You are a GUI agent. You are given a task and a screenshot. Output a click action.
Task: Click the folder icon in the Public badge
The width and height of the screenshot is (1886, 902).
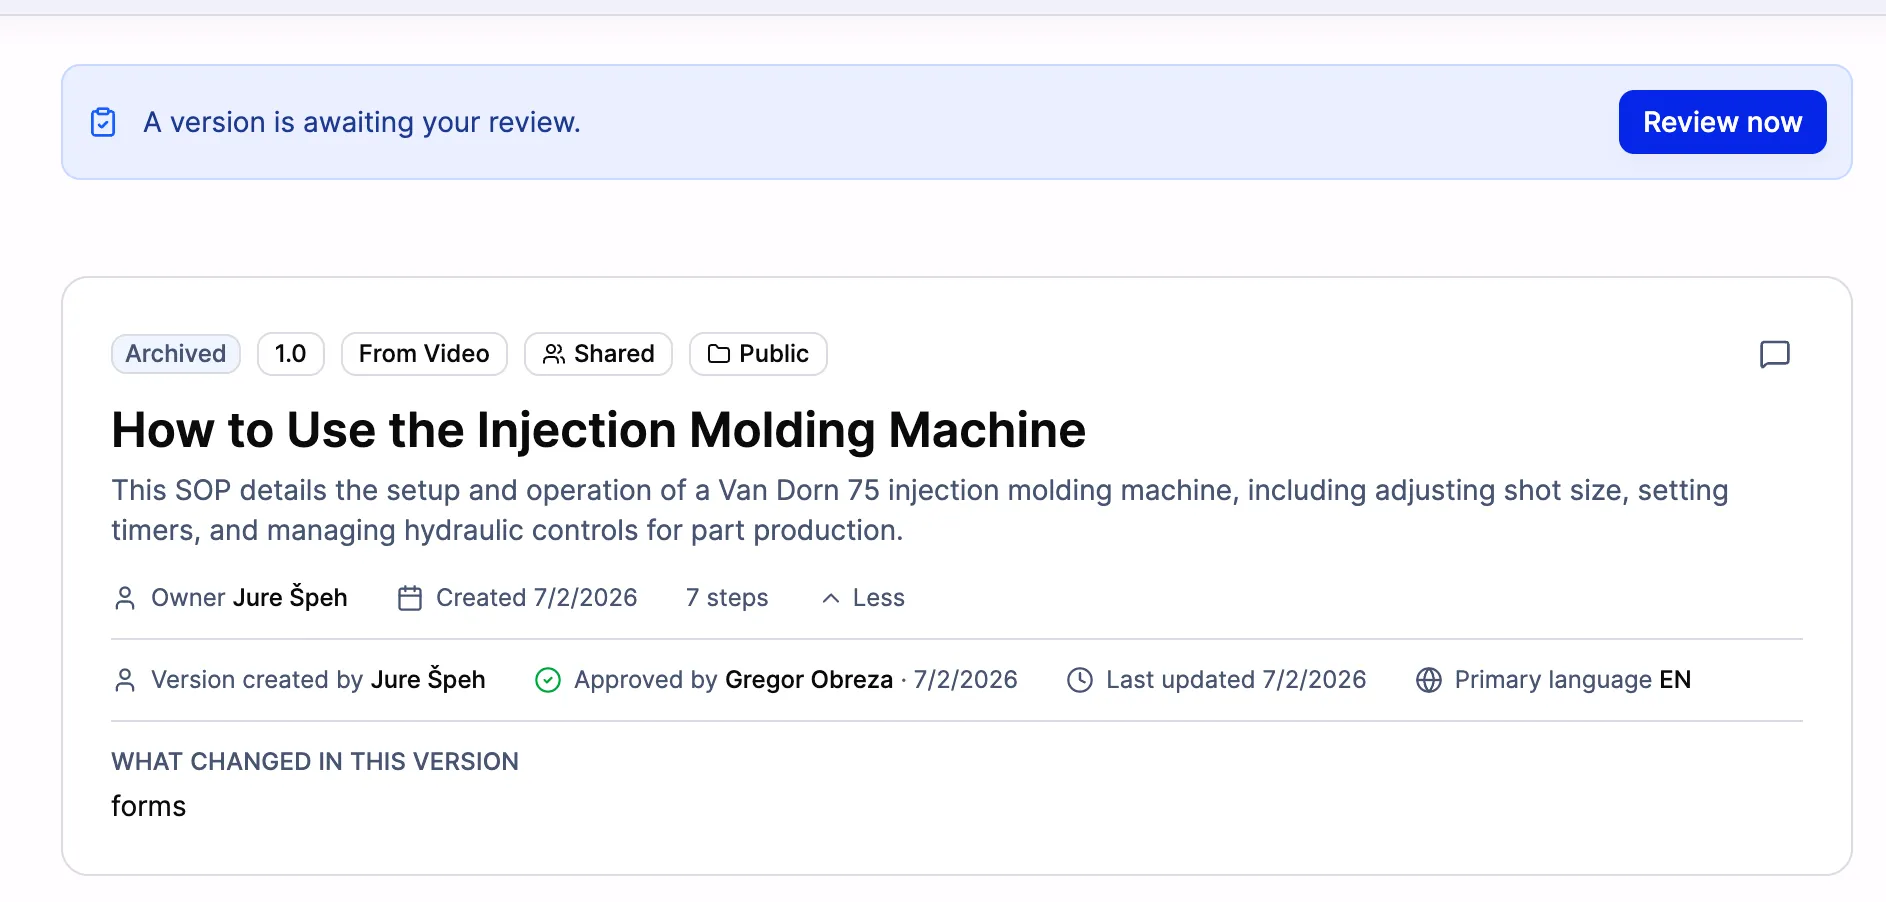(719, 354)
